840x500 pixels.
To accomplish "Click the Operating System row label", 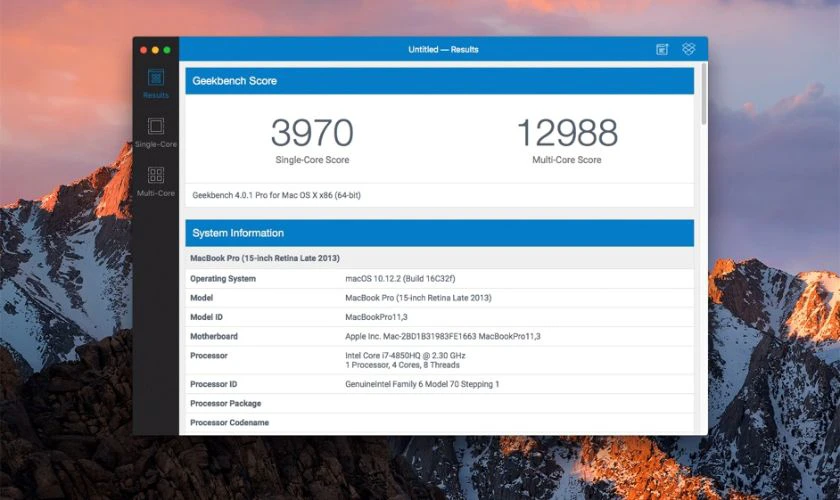I will 223,279.
